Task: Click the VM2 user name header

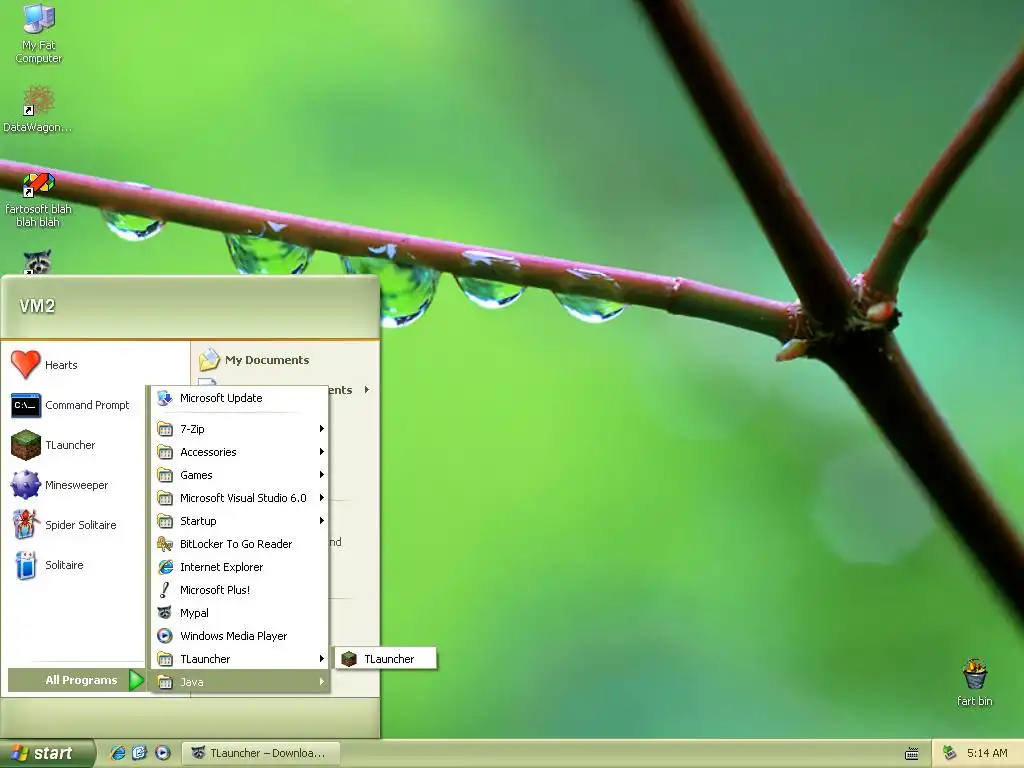Action: 37,306
